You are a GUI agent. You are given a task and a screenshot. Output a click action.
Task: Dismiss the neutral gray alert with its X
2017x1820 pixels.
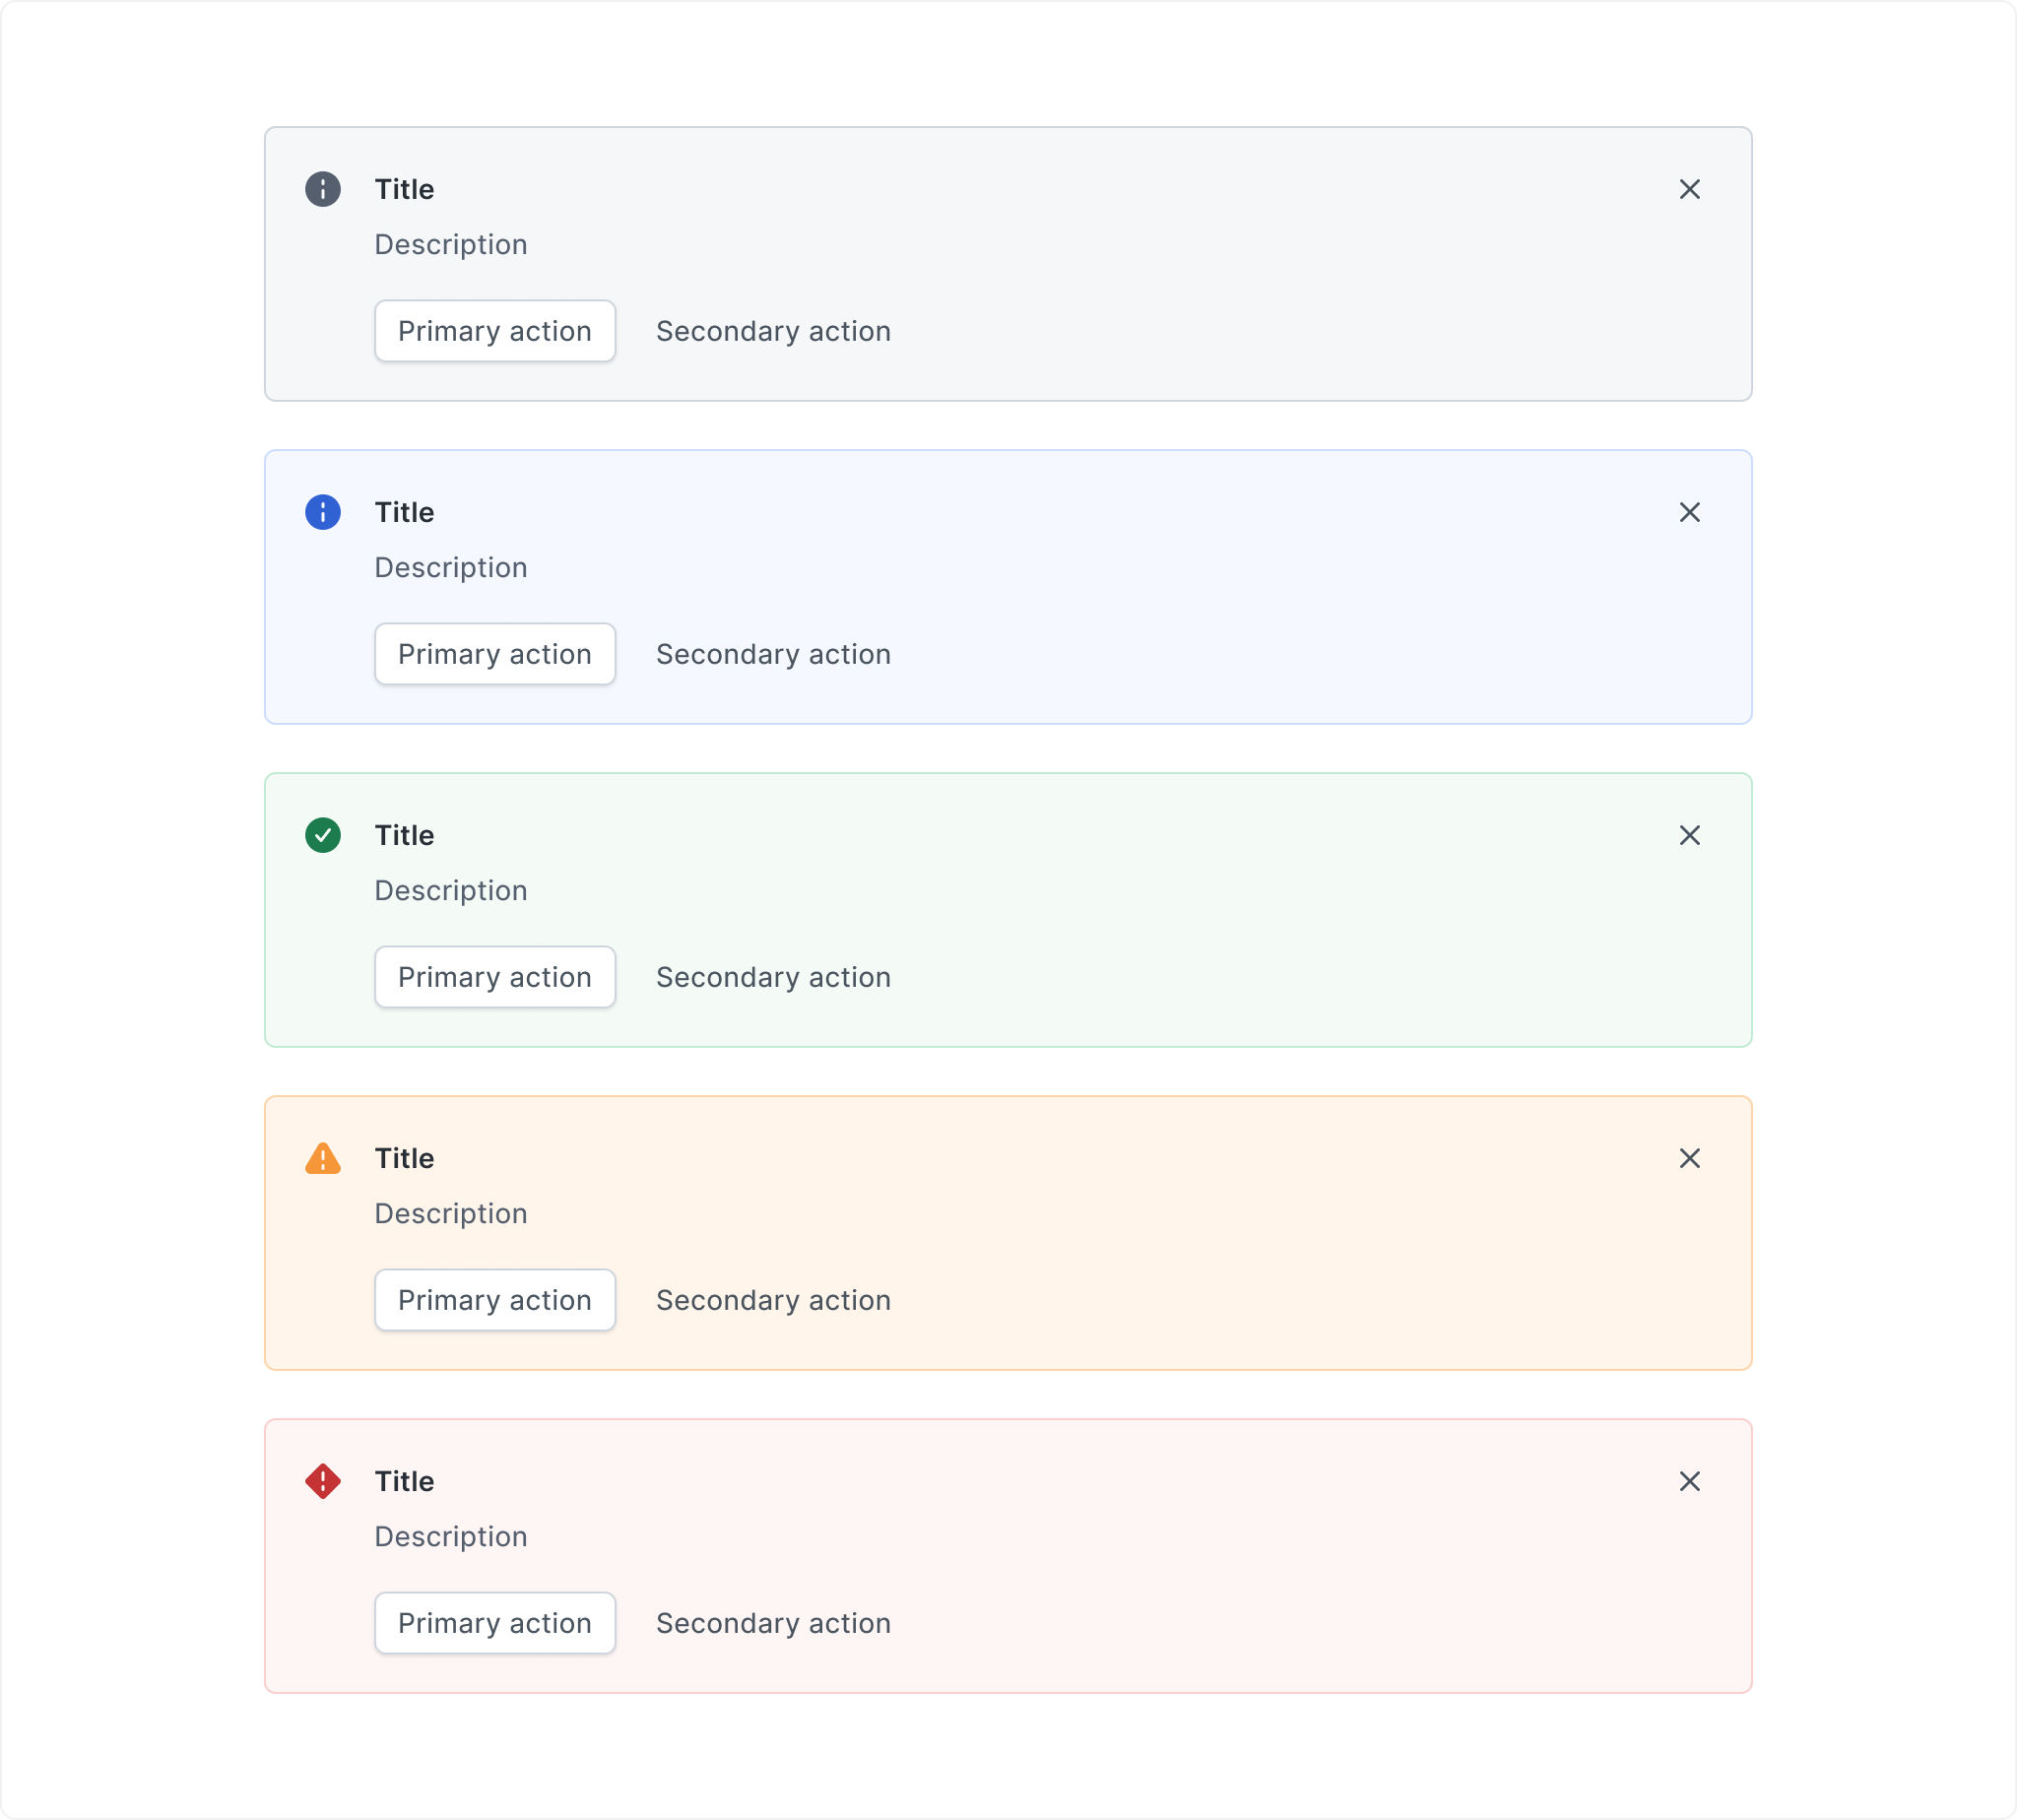pos(1690,189)
